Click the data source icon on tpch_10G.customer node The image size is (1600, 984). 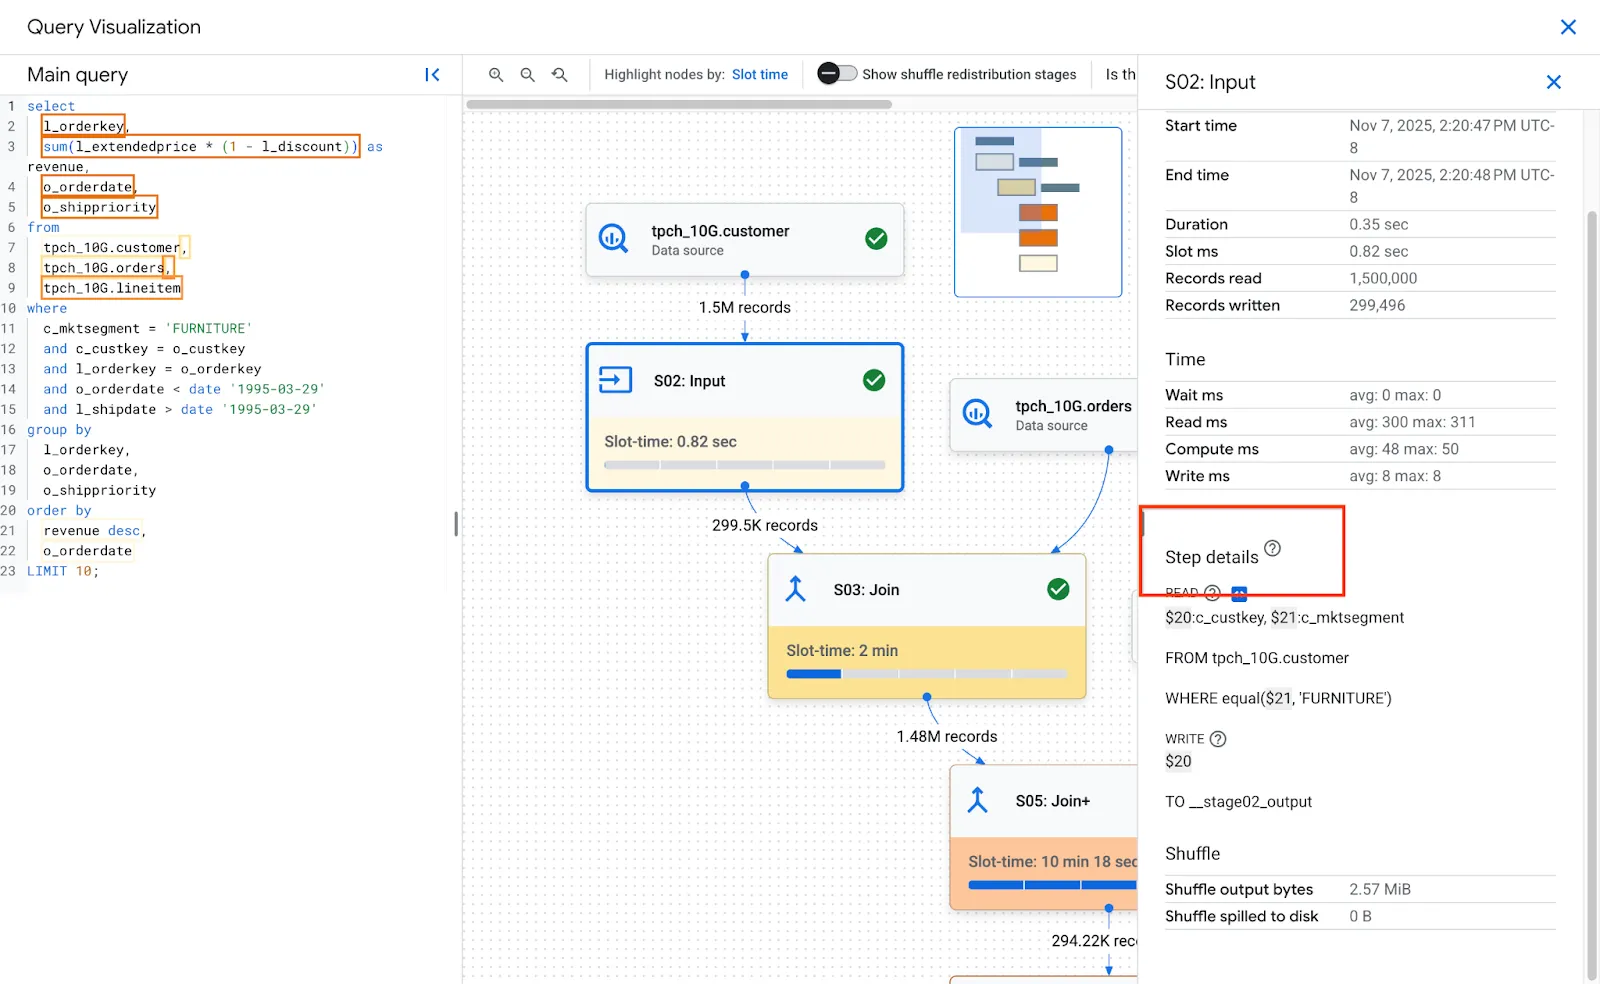click(614, 239)
